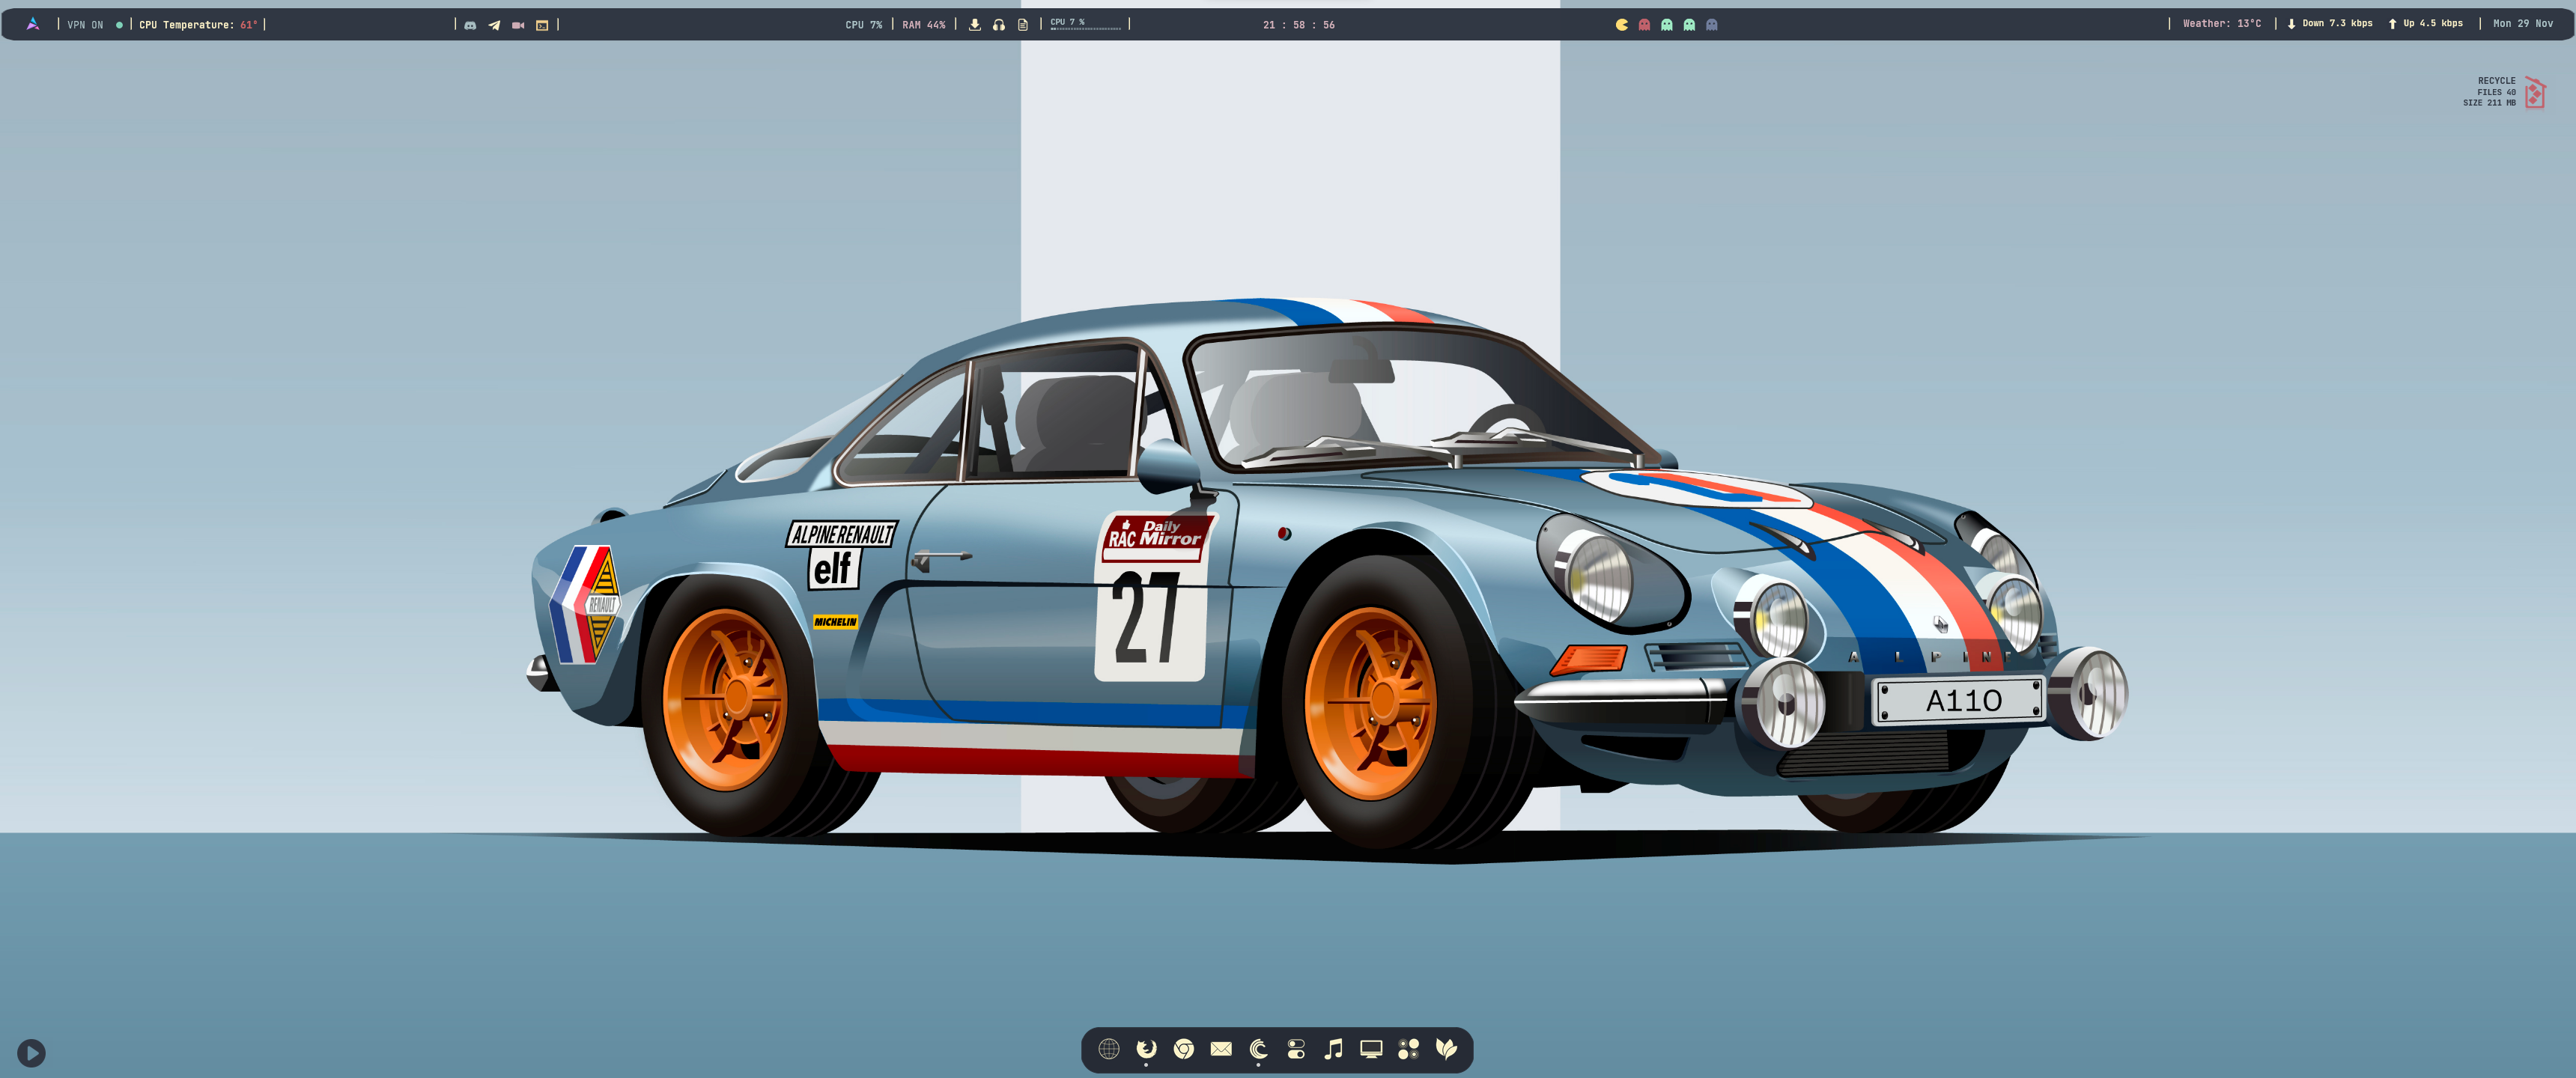This screenshot has width=2576, height=1078.
Task: Open Telegram paper plane icon
Action: tap(494, 25)
